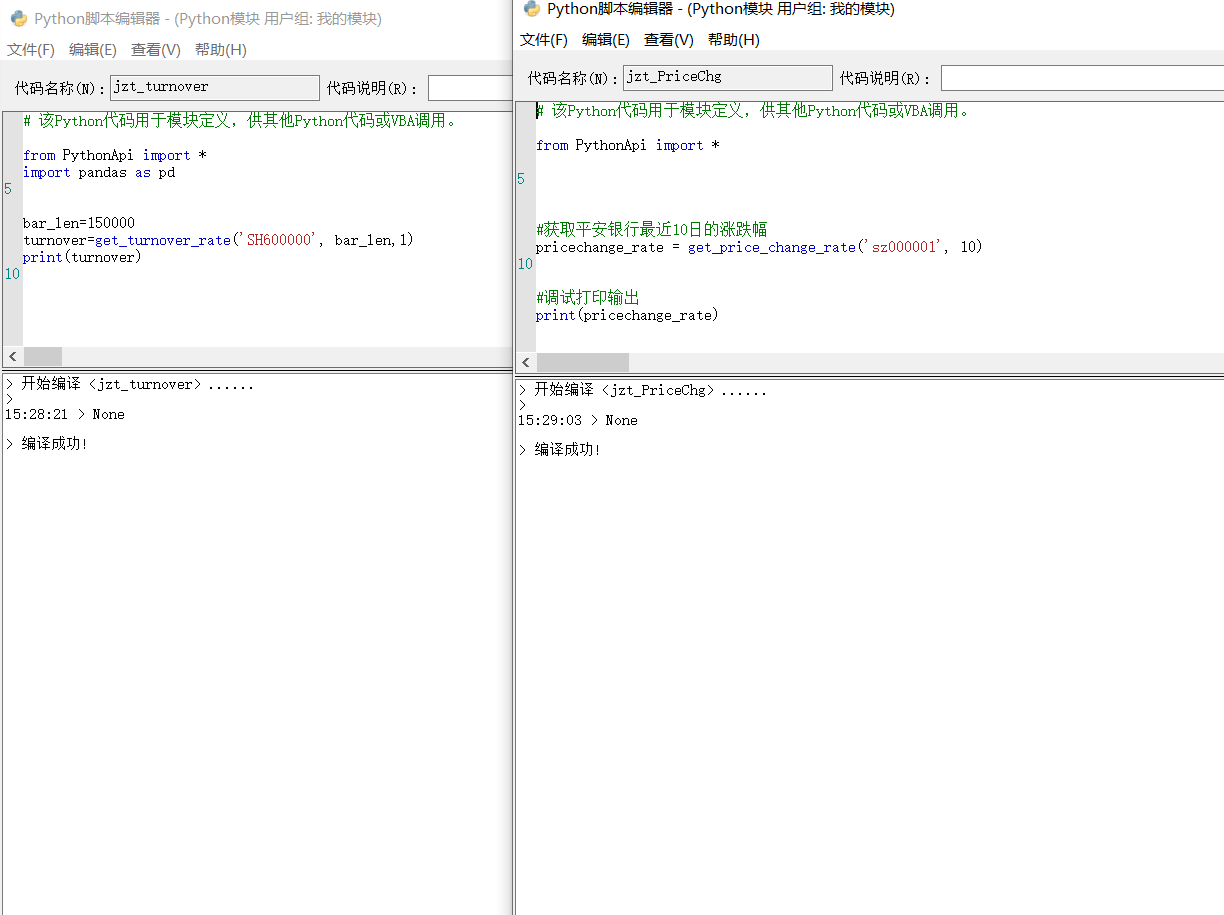Click the Python icon in the left window title bar
The image size is (1224, 915).
tap(18, 18)
